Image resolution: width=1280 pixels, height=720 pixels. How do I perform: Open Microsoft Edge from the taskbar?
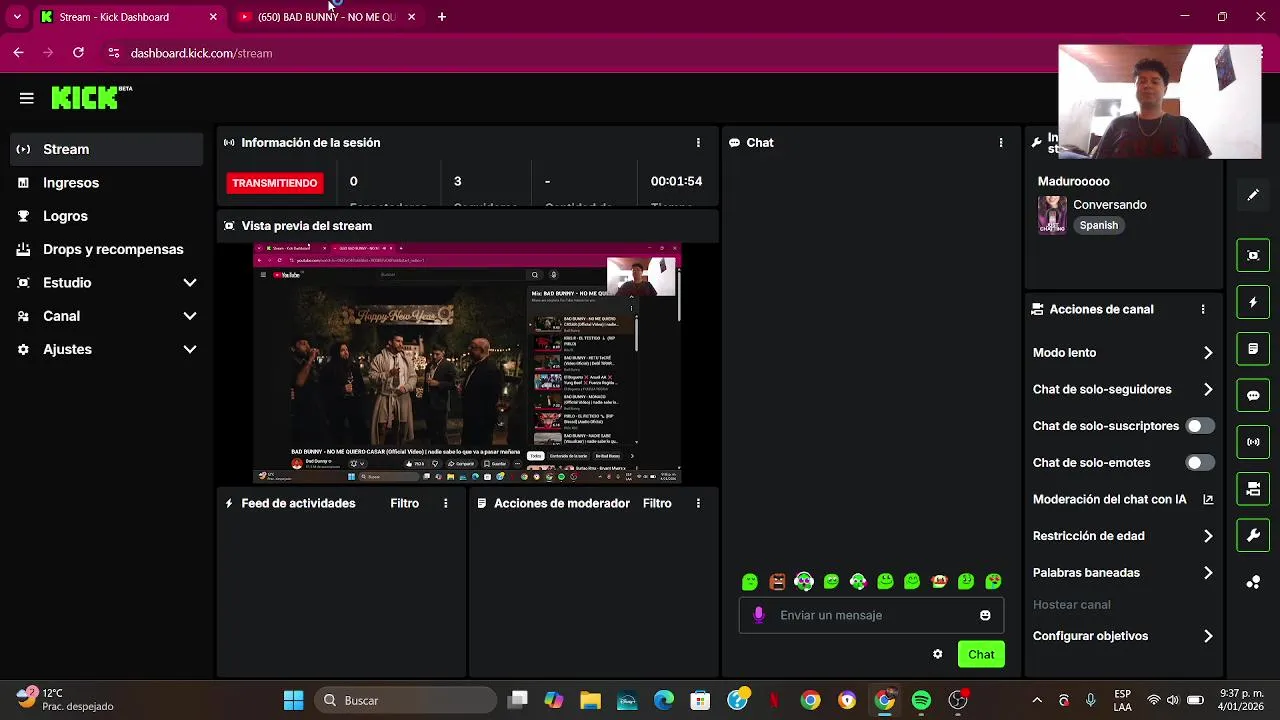(664, 700)
